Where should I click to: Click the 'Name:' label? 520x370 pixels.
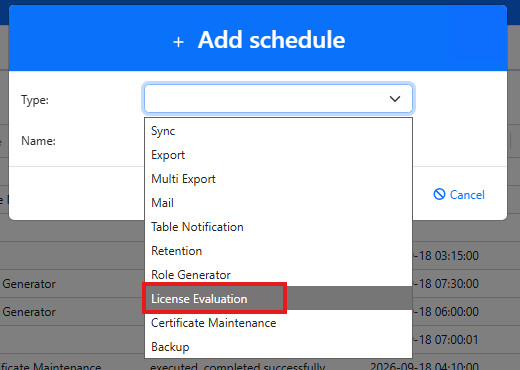click(x=38, y=141)
